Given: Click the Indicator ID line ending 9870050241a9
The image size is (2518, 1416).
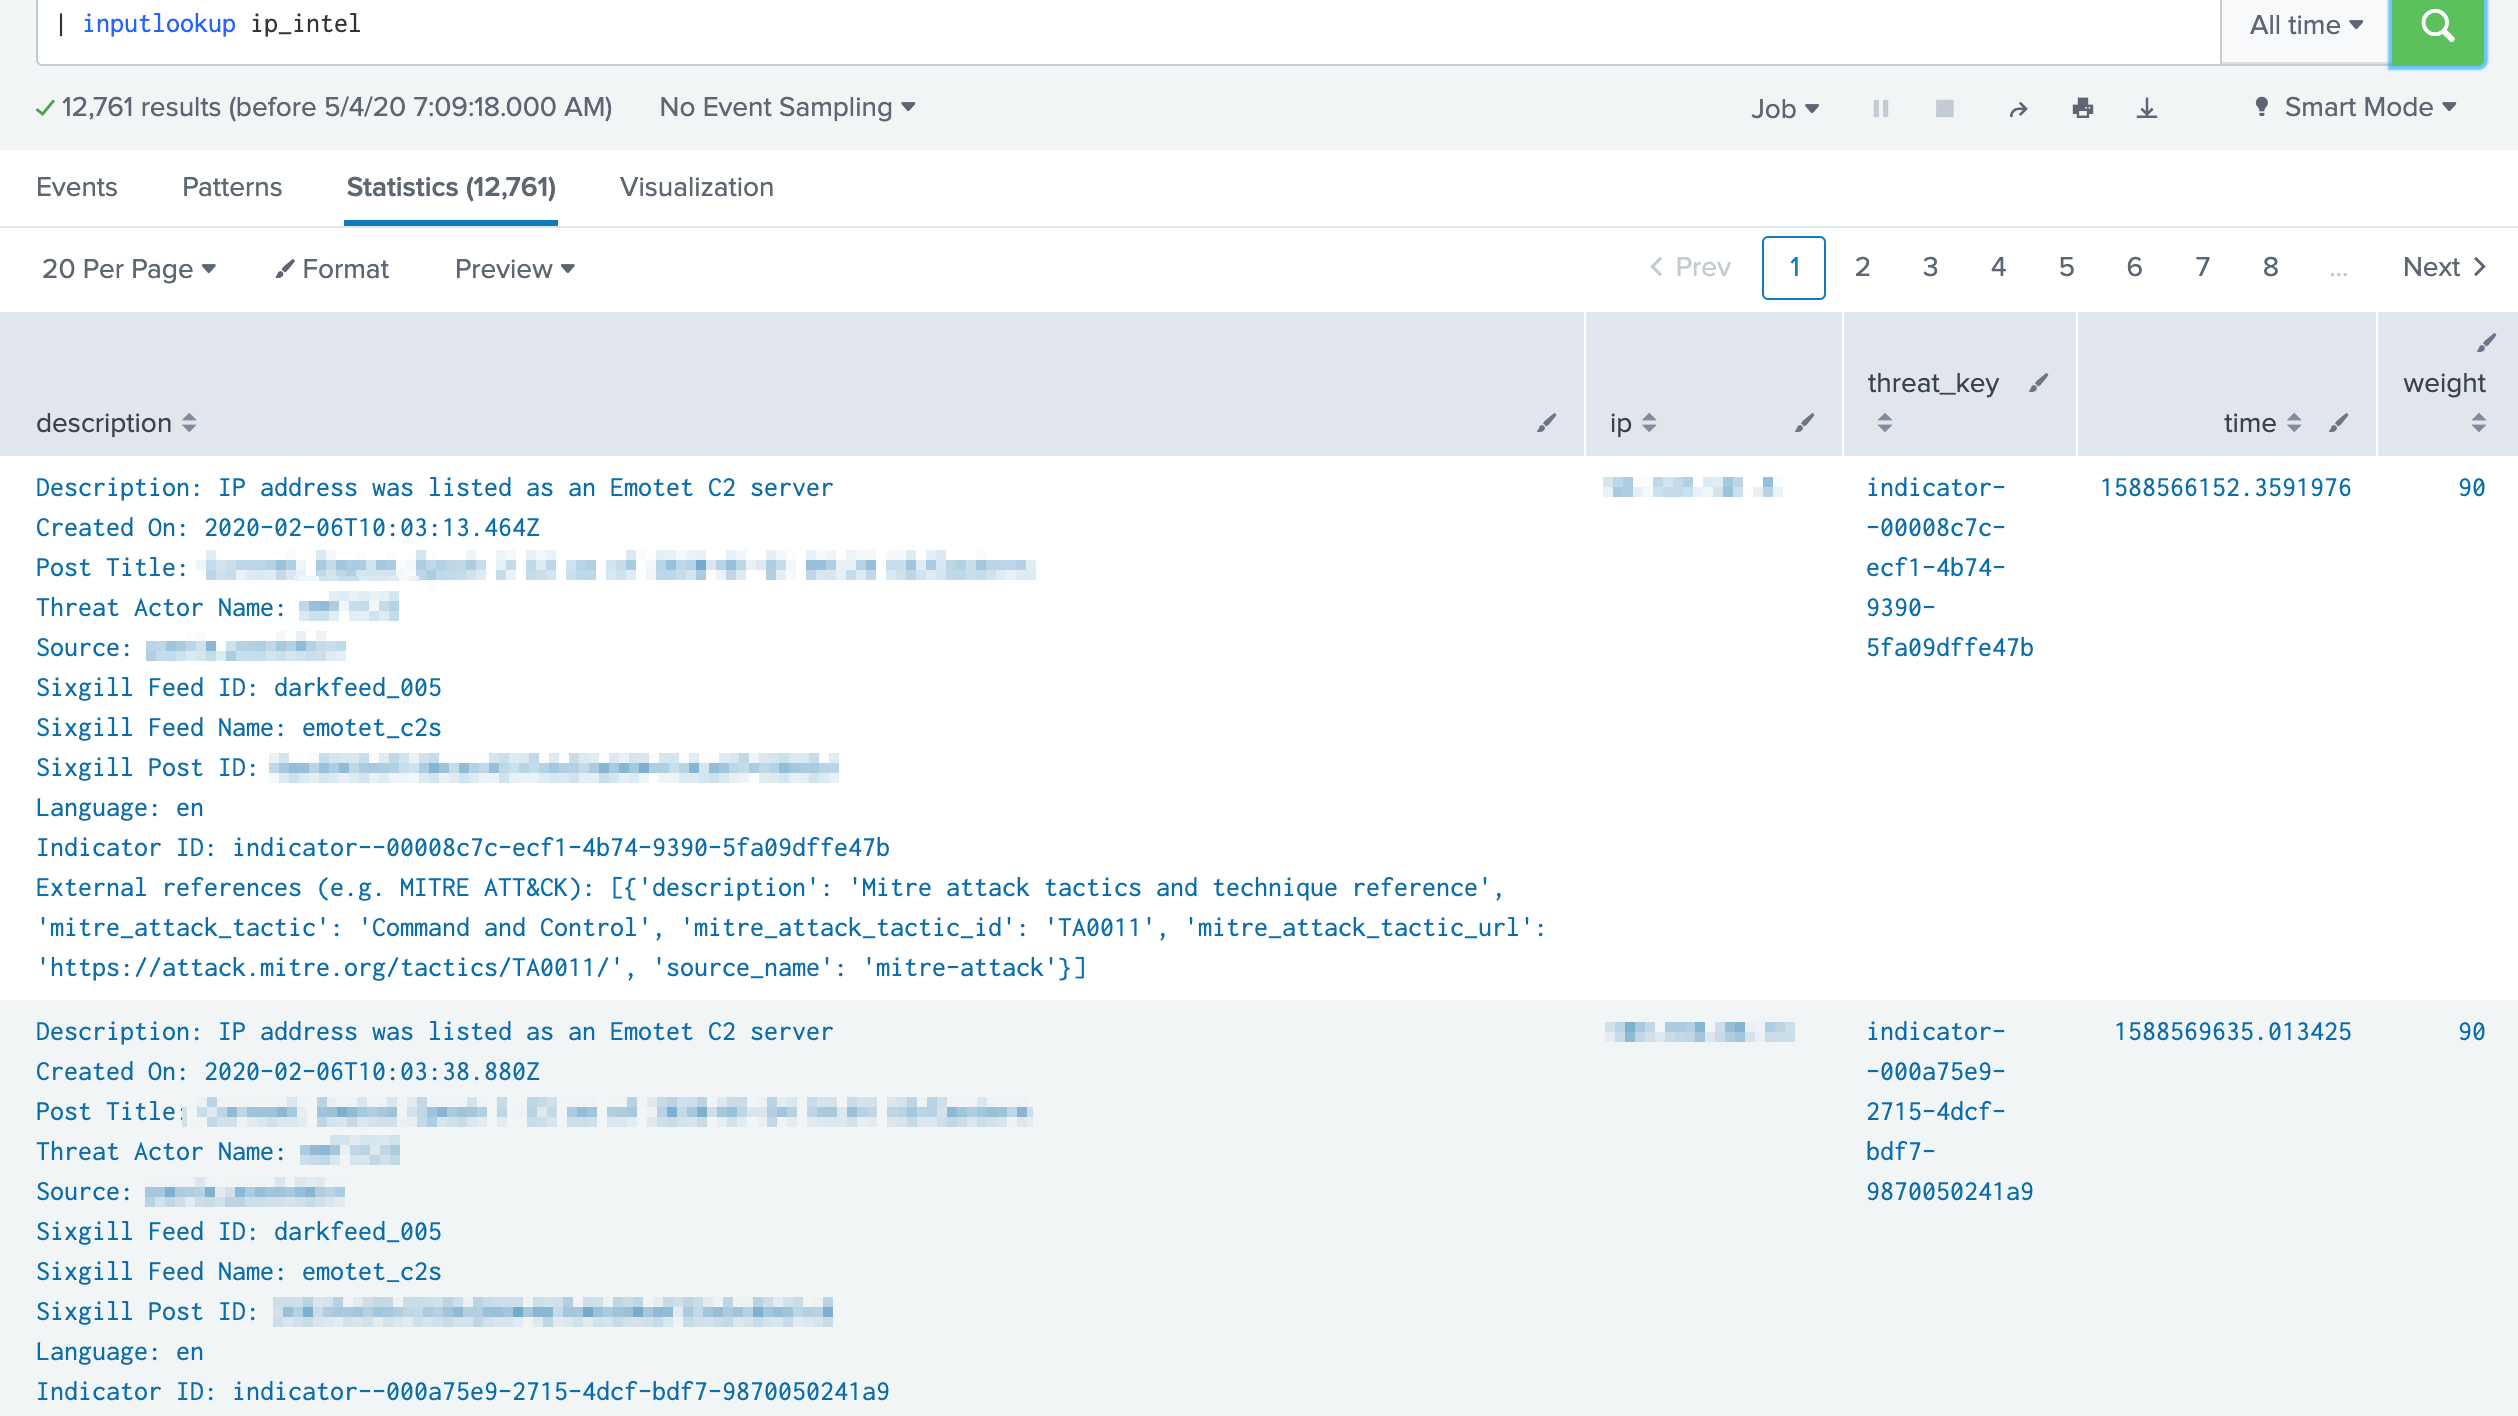Looking at the screenshot, I should click(463, 1392).
